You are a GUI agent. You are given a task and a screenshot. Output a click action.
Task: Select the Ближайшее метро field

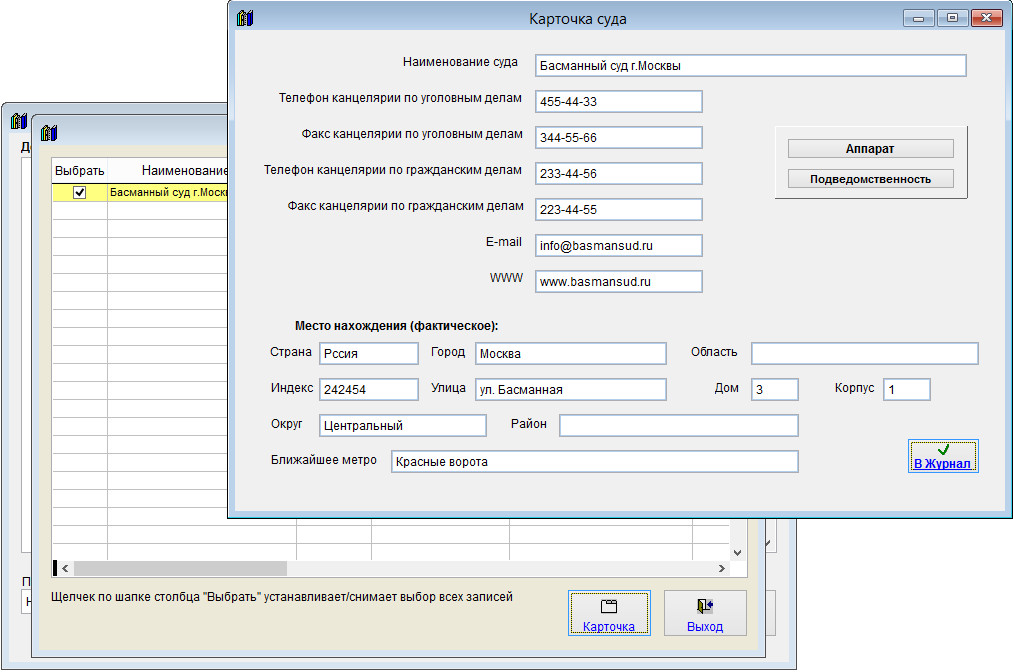coord(594,461)
